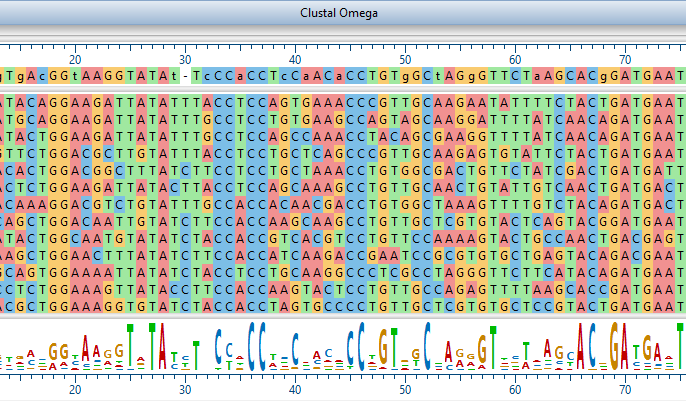Jump to position 50 on the top ruler

point(403,59)
